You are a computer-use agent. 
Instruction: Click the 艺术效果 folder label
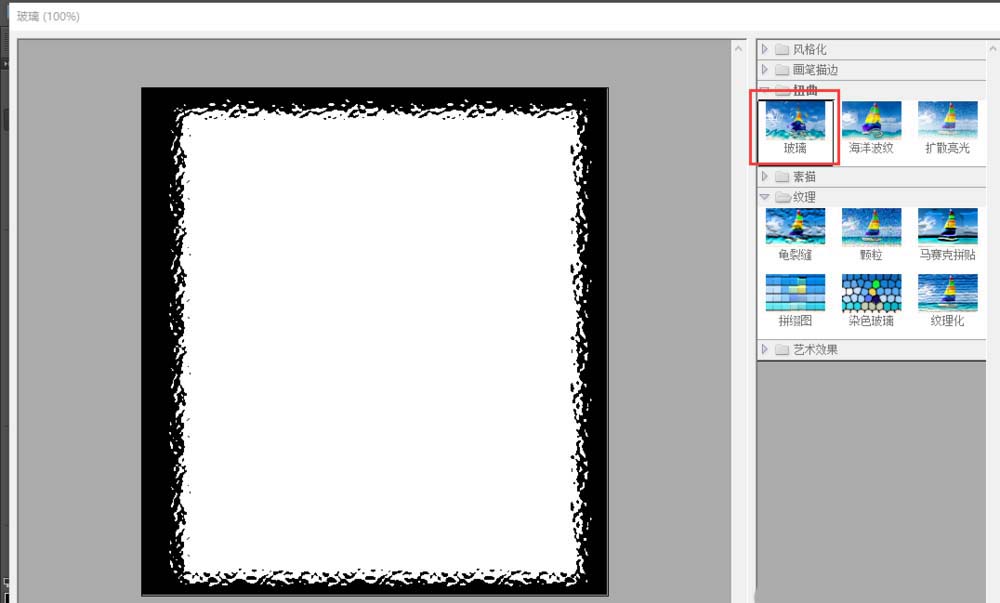click(x=815, y=349)
